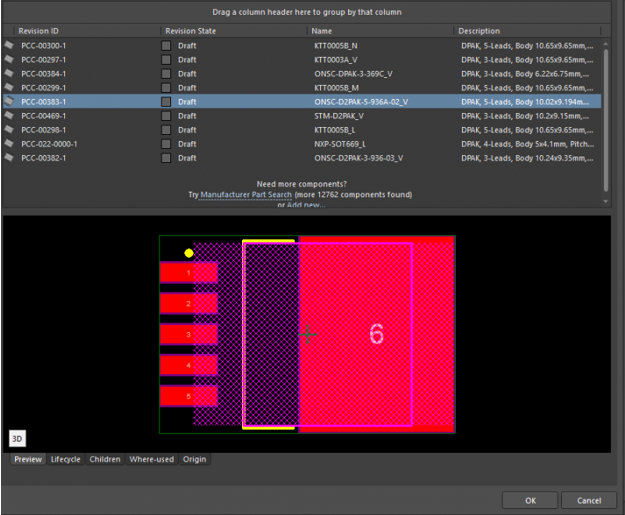Toggle the Draft state box for KTT0005B_N
625x515 pixels.
tap(166, 45)
